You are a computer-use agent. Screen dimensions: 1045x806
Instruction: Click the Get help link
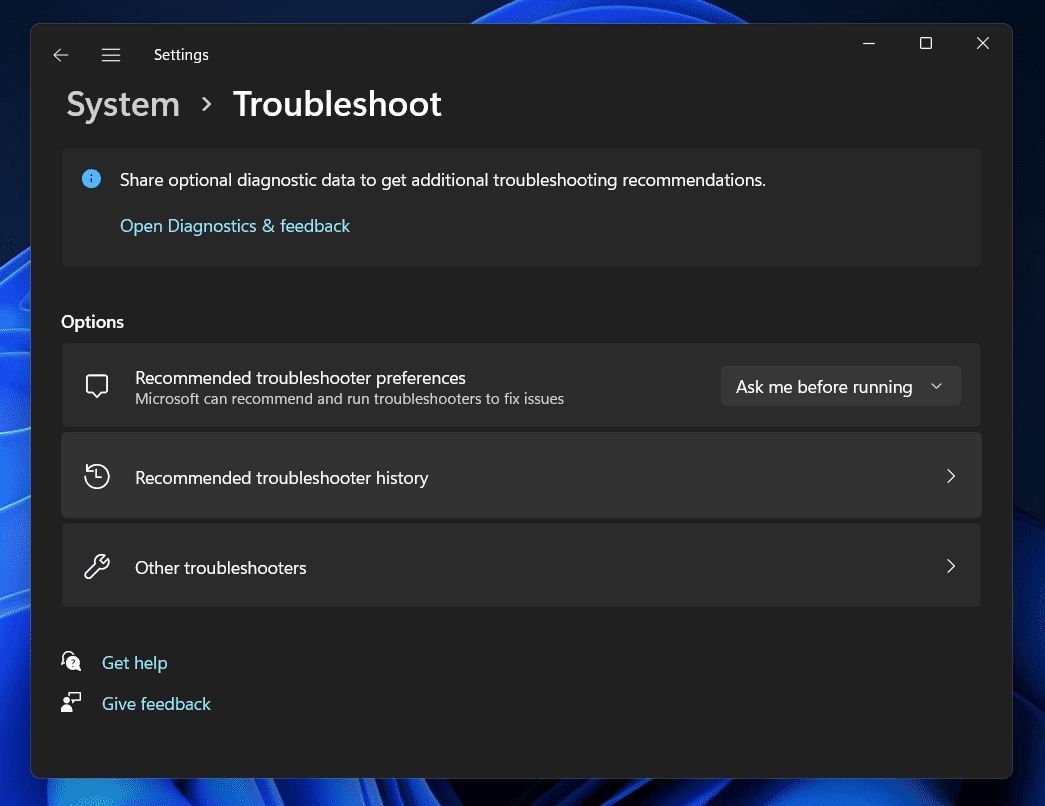pyautogui.click(x=135, y=663)
